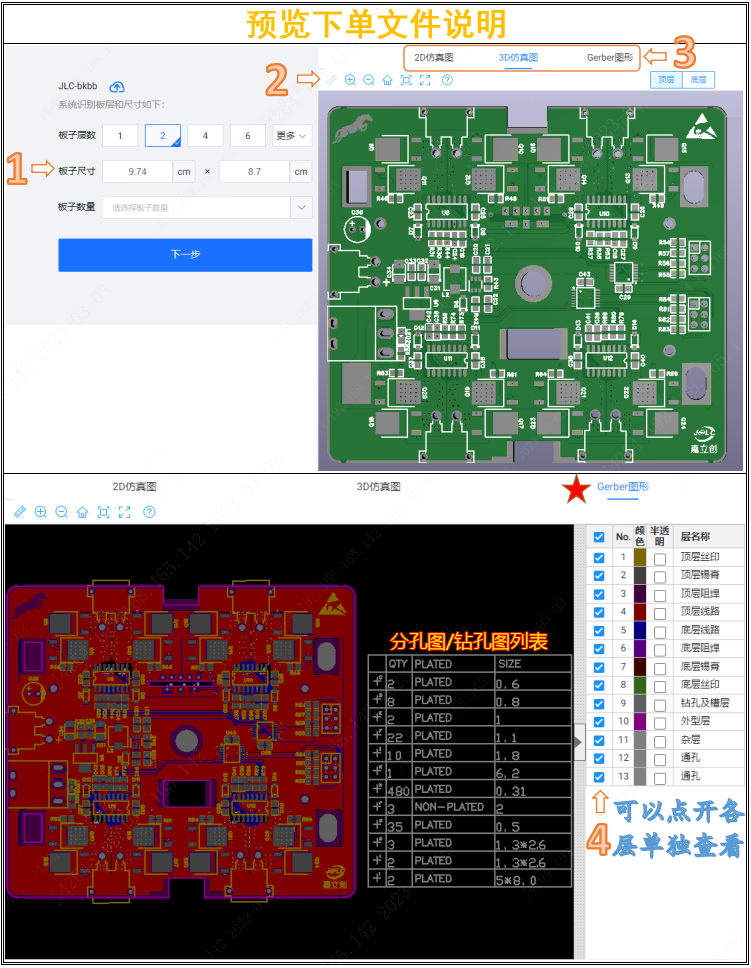Click the board width field showing 9.74
This screenshot has width=751, height=968.
pyautogui.click(x=138, y=172)
